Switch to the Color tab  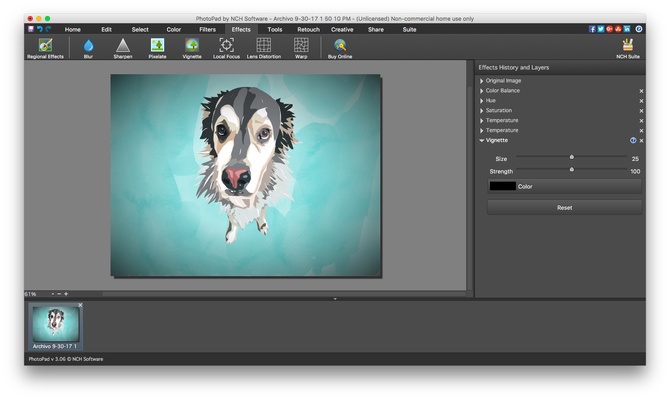173,29
